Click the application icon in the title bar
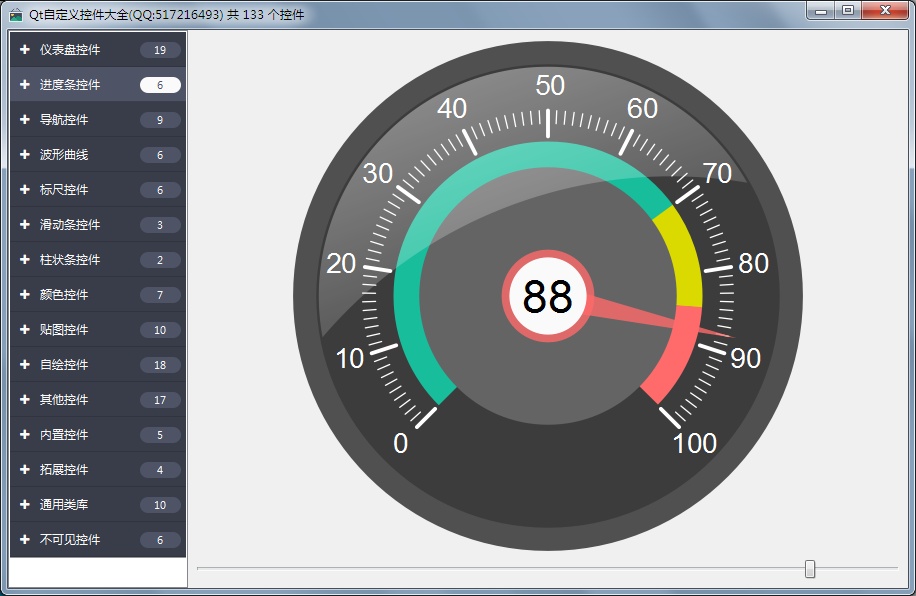The width and height of the screenshot is (916, 596). pos(15,14)
